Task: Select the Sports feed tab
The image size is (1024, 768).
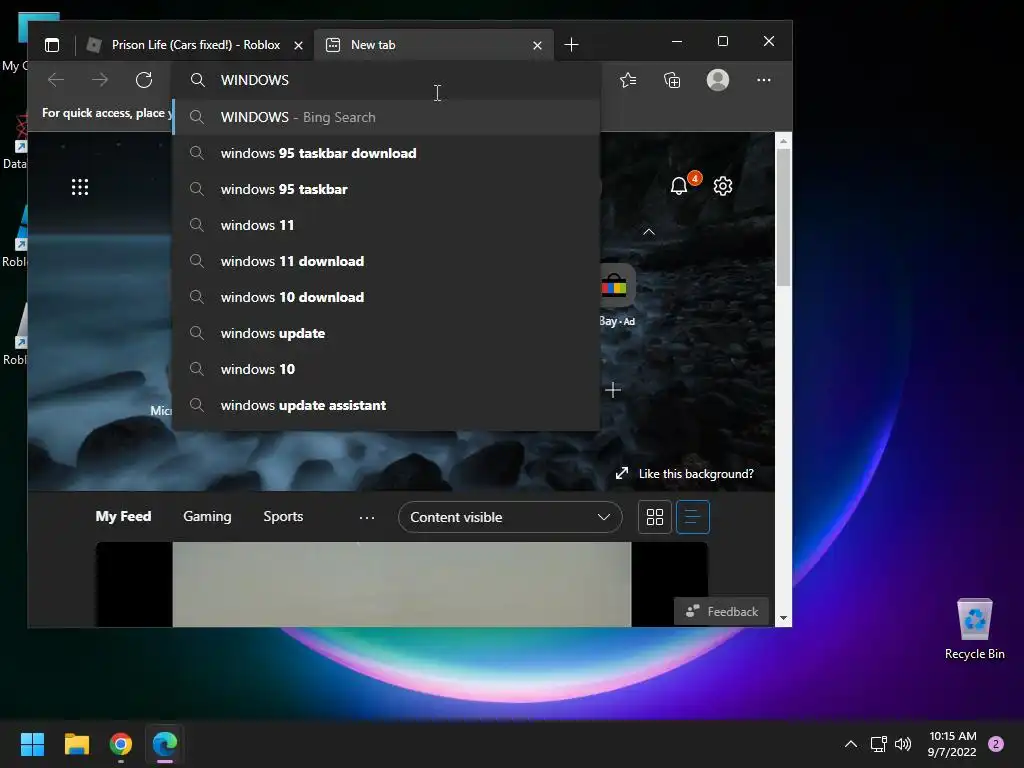Action: point(283,516)
